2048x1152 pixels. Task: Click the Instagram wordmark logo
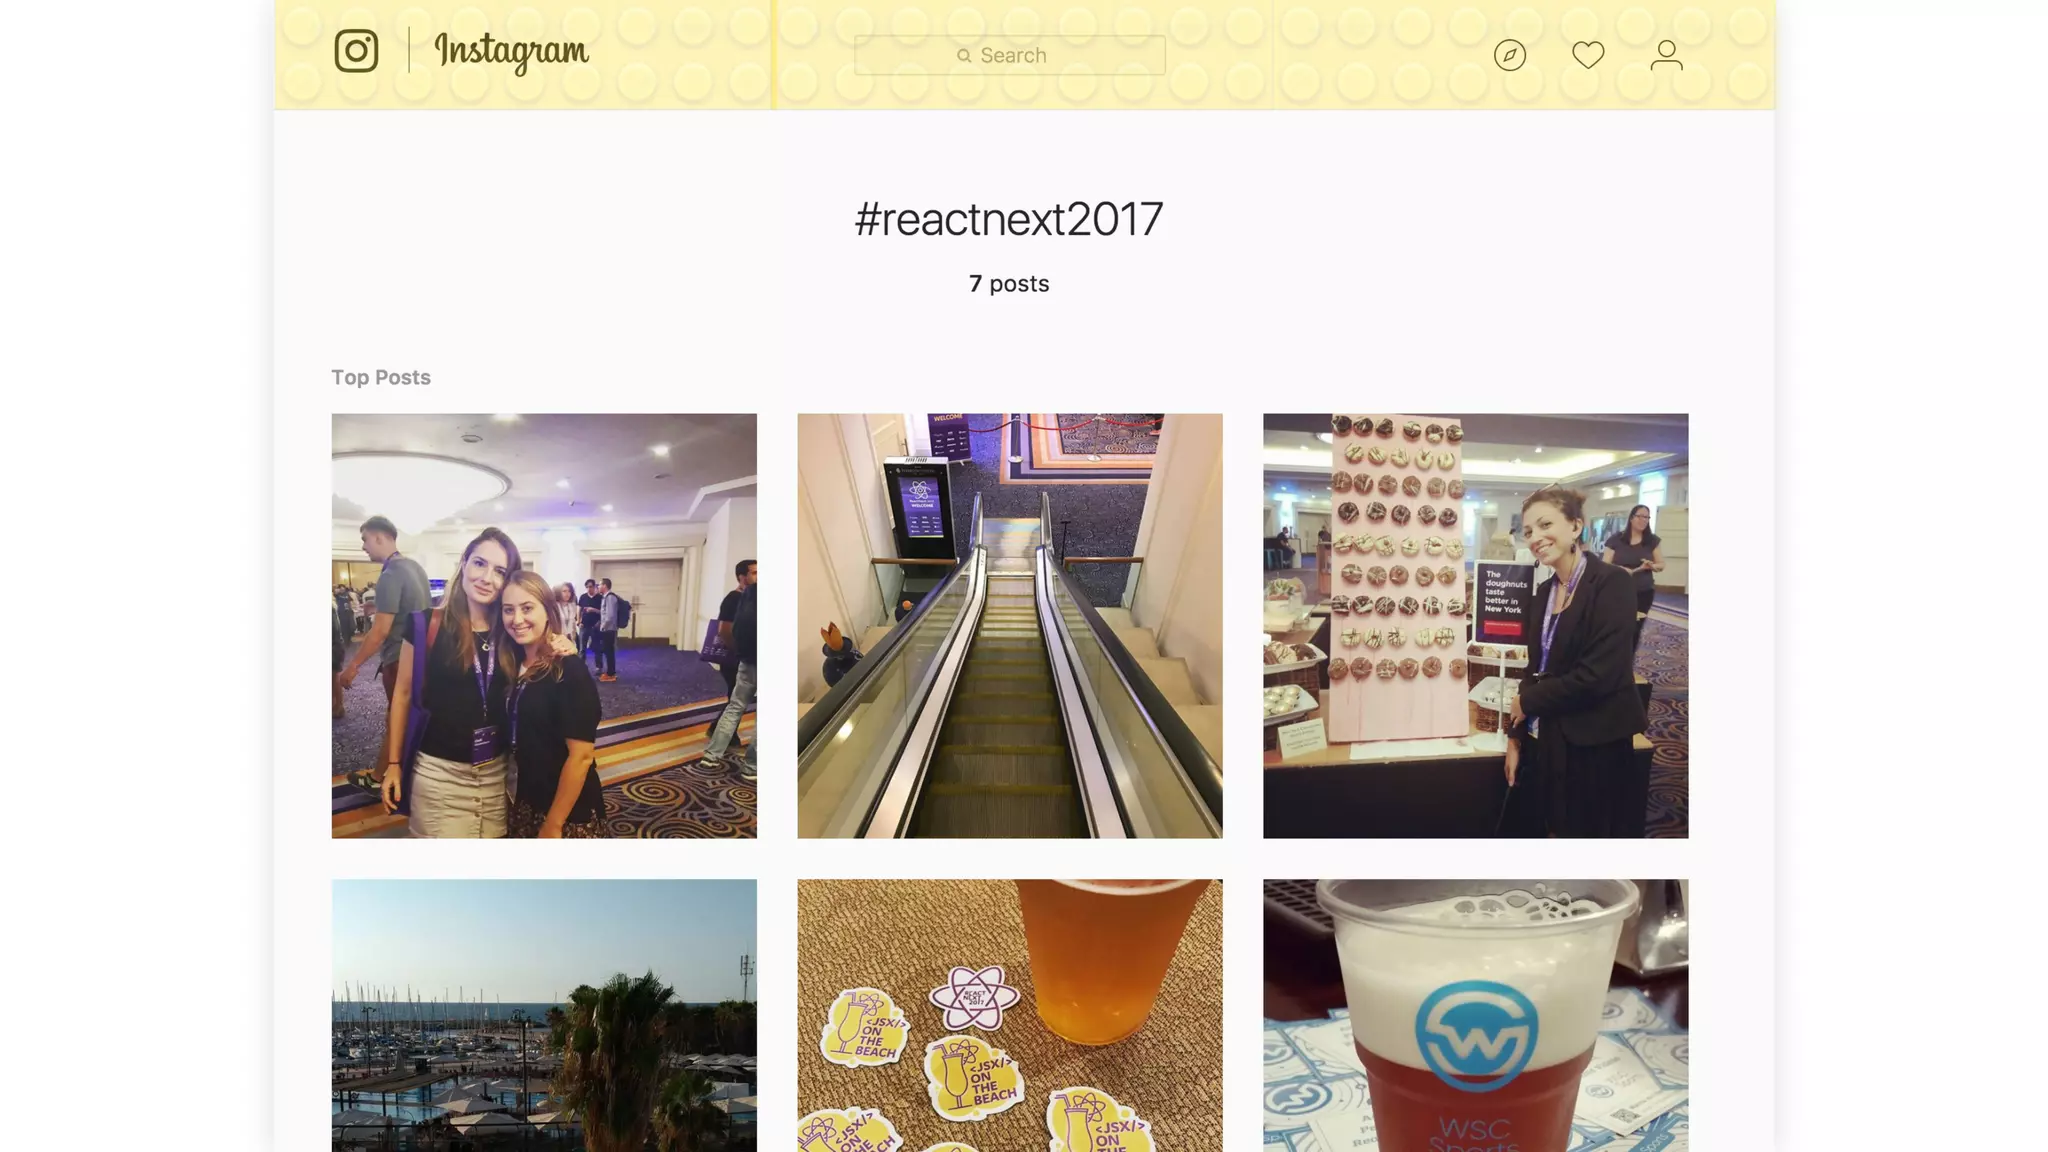click(511, 51)
